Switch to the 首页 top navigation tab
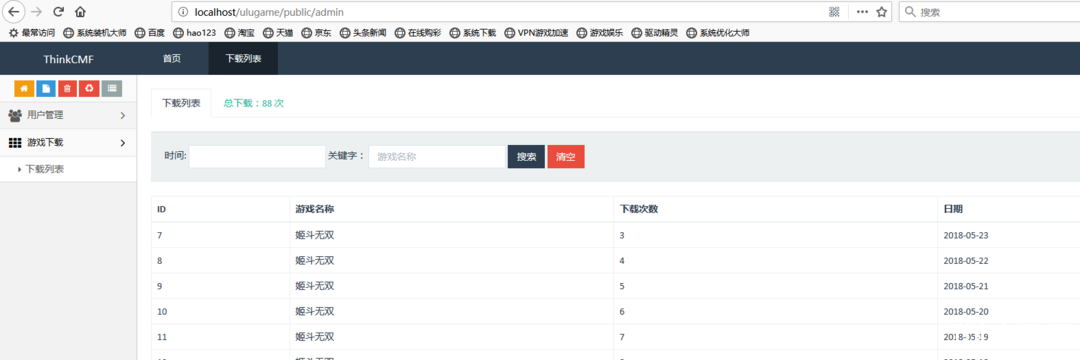This screenshot has height=360, width=1080. [172, 59]
